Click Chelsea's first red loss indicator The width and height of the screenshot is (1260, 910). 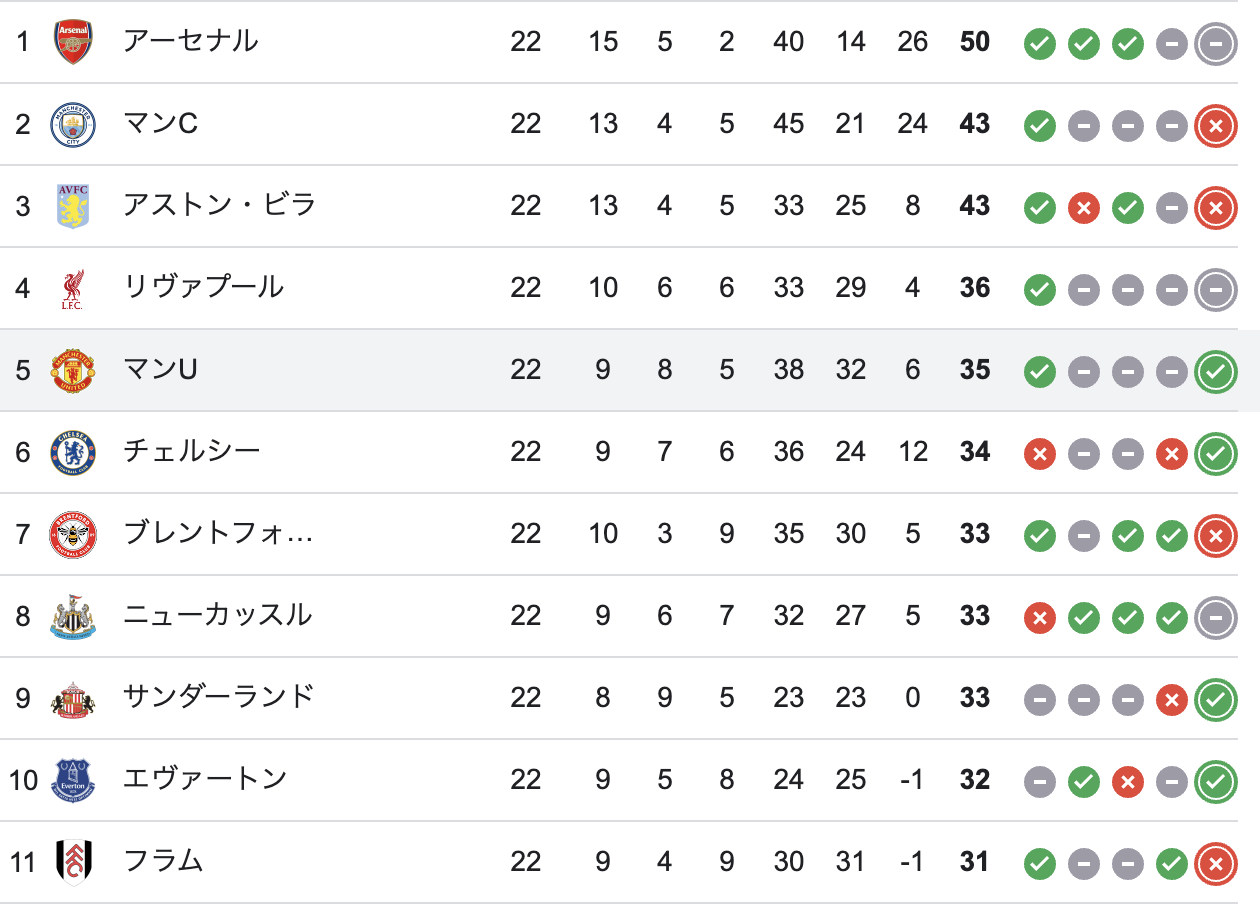tap(1040, 454)
